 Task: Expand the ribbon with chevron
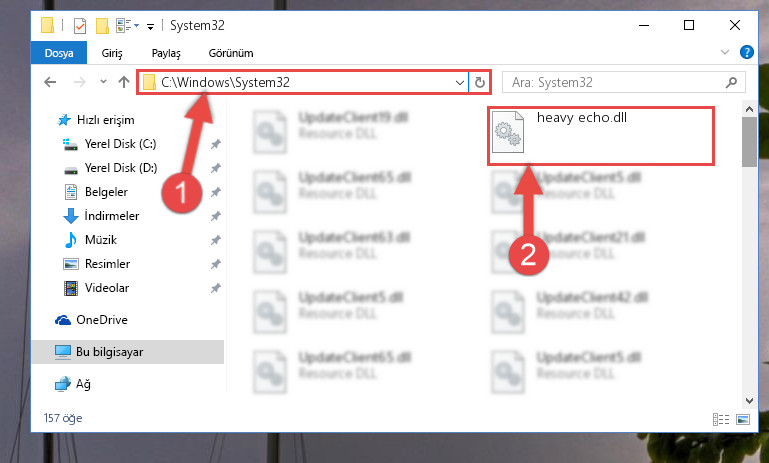(725, 52)
